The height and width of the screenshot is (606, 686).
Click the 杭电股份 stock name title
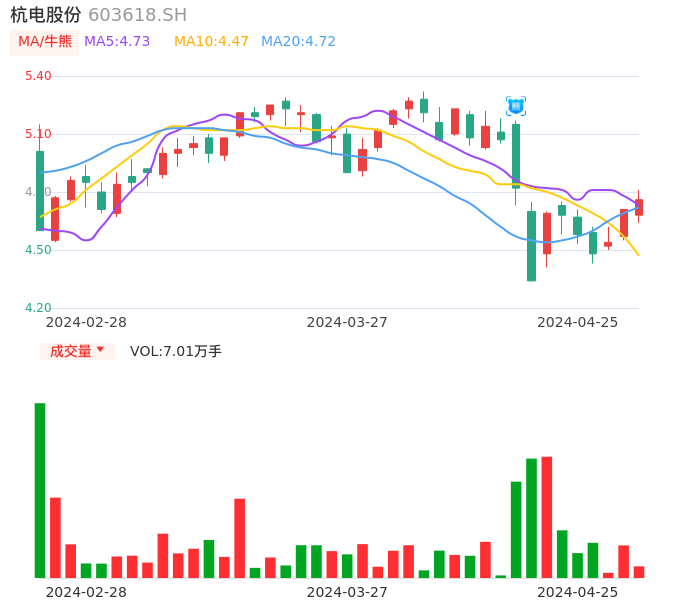tap(46, 15)
